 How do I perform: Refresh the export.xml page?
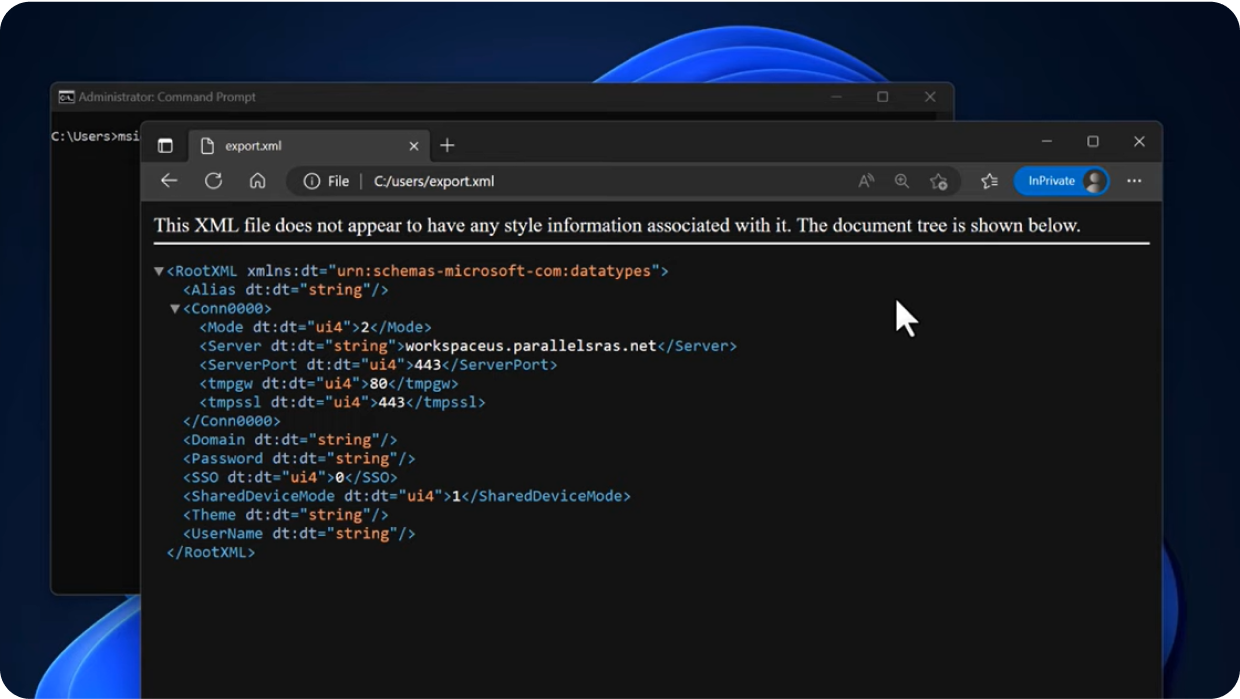pyautogui.click(x=213, y=181)
